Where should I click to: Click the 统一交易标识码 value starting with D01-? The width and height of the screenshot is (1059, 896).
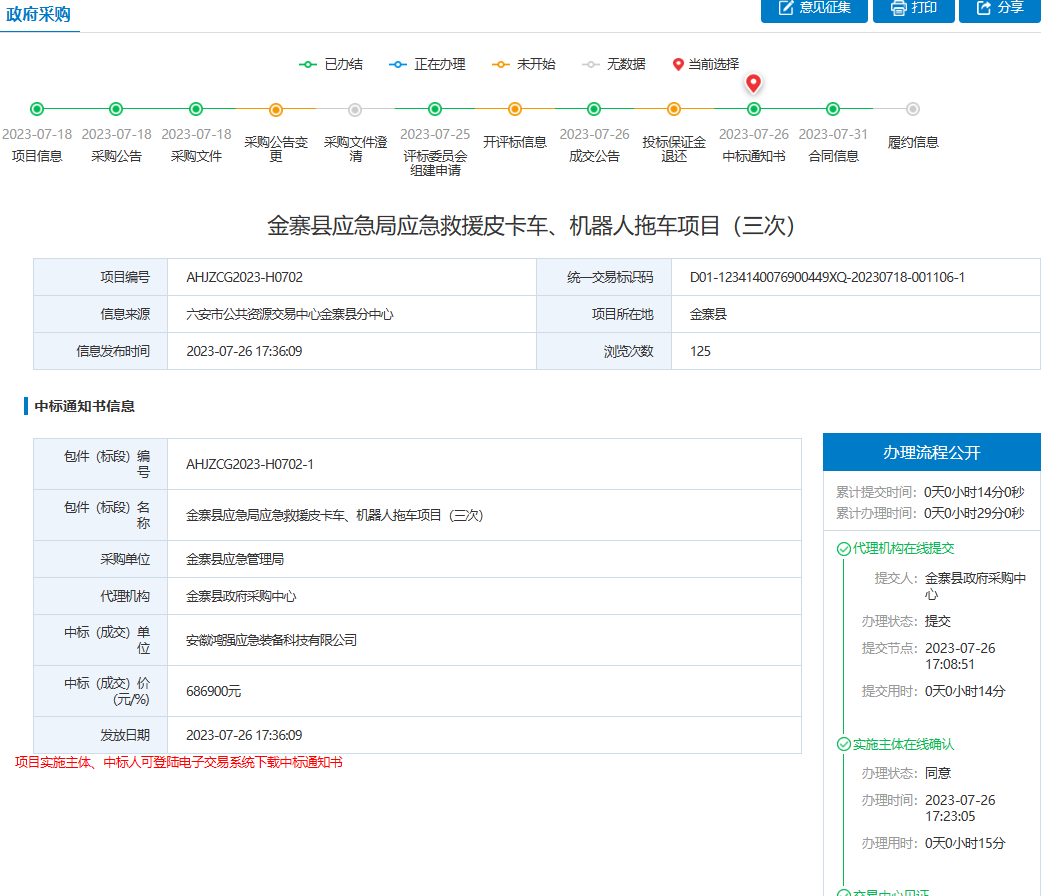tap(827, 278)
